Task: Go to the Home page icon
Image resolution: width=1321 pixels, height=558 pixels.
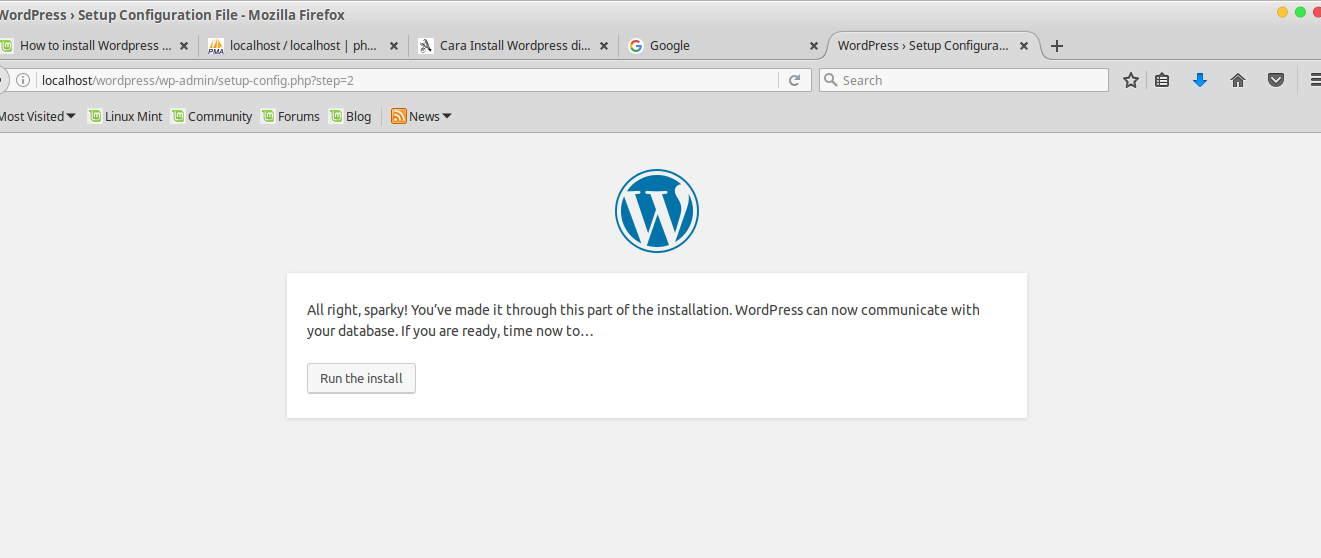Action: coord(1238,80)
